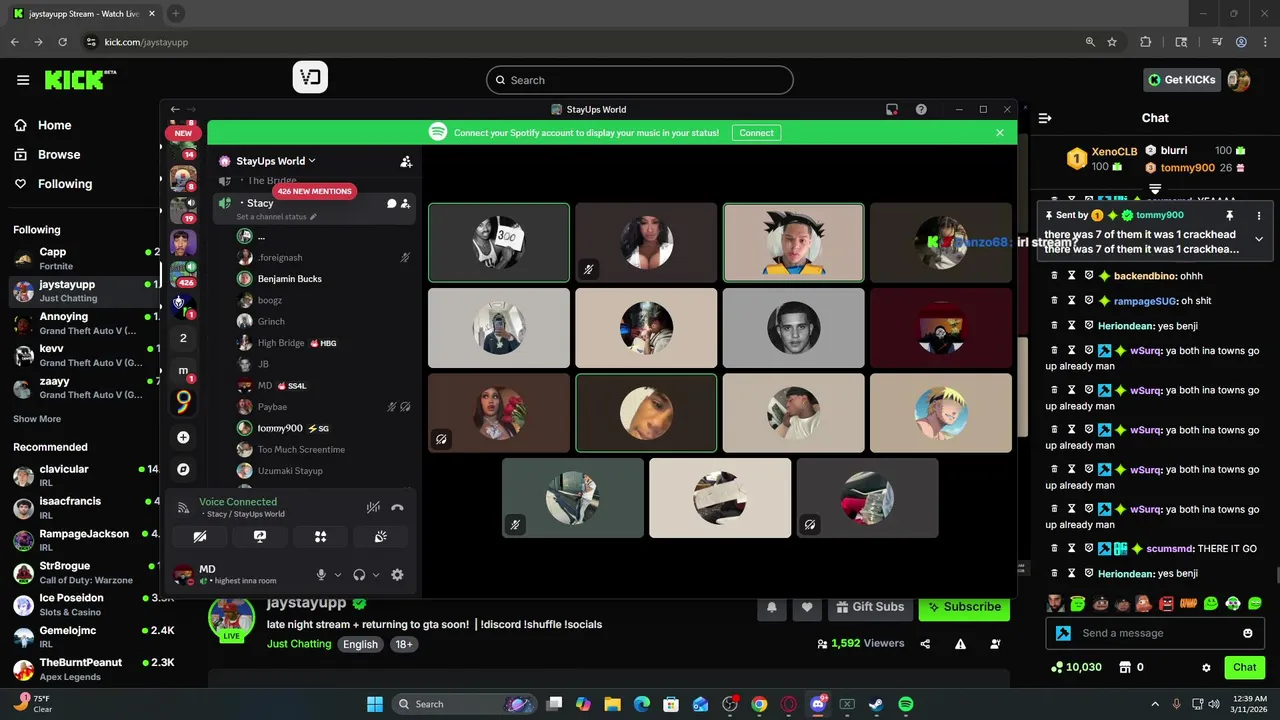This screenshot has width=1280, height=720.
Task: Open chat settings gear
Action: [1206, 667]
